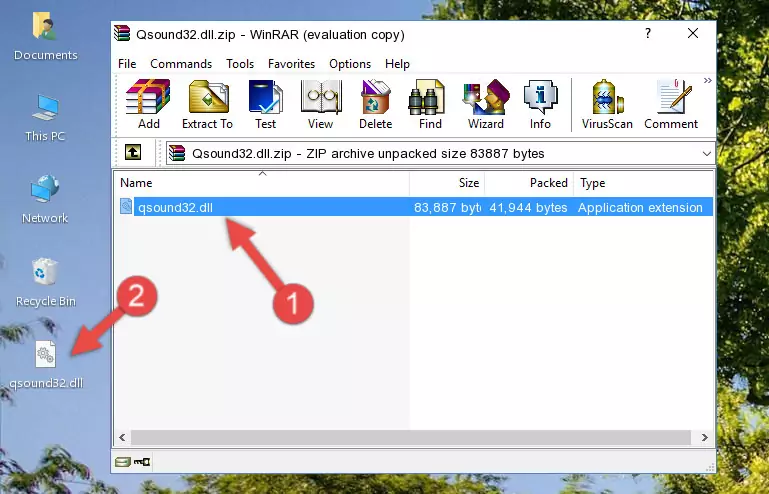769x494 pixels.
Task: Open the Find binoculars tool
Action: [x=430, y=104]
